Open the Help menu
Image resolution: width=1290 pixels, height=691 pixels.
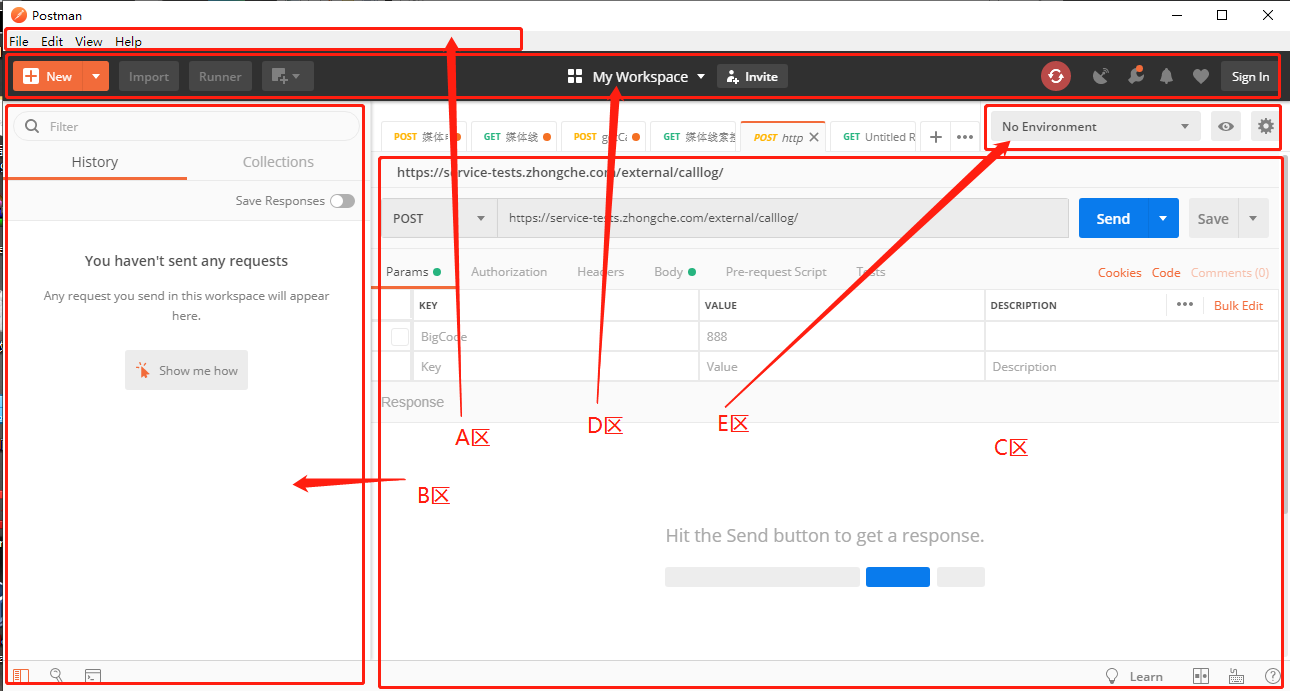128,41
